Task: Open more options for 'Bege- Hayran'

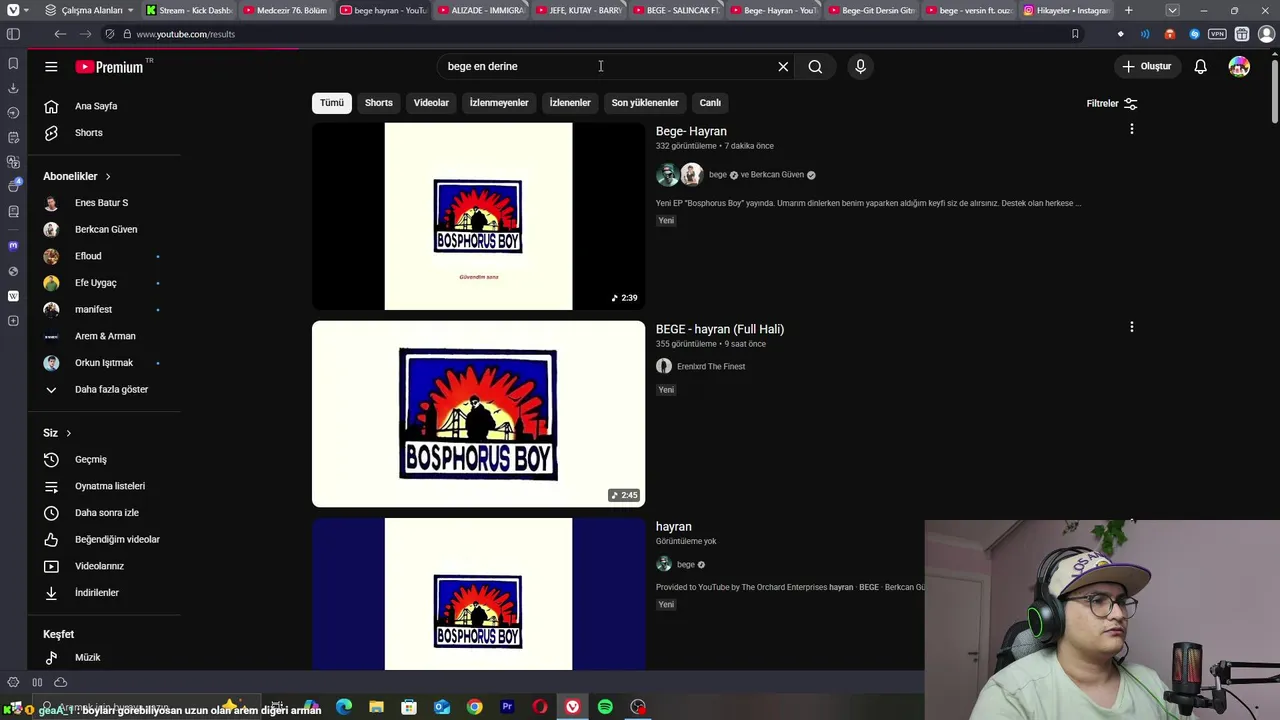Action: pos(1131,129)
